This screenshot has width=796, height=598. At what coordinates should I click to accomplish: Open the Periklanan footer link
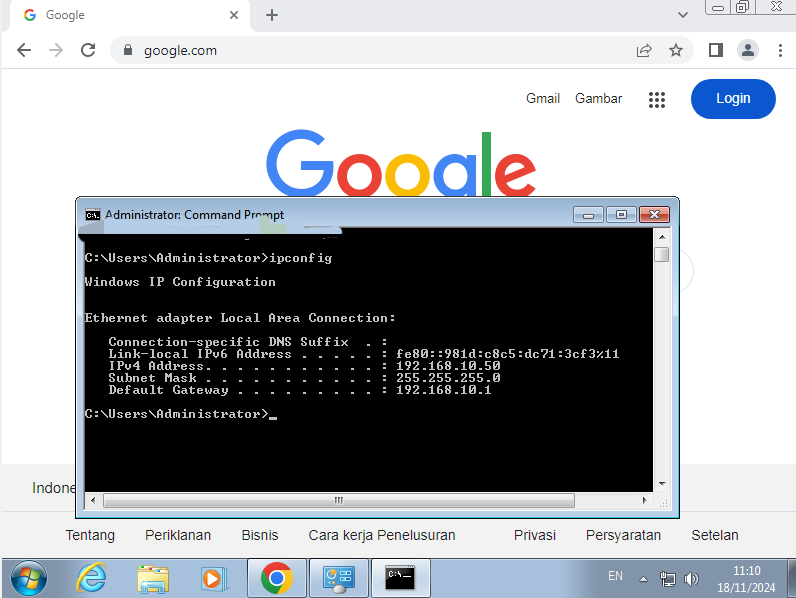coord(178,535)
